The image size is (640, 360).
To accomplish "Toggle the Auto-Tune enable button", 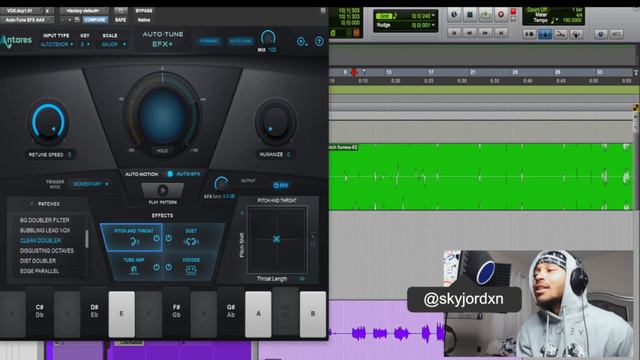I will click(240, 41).
